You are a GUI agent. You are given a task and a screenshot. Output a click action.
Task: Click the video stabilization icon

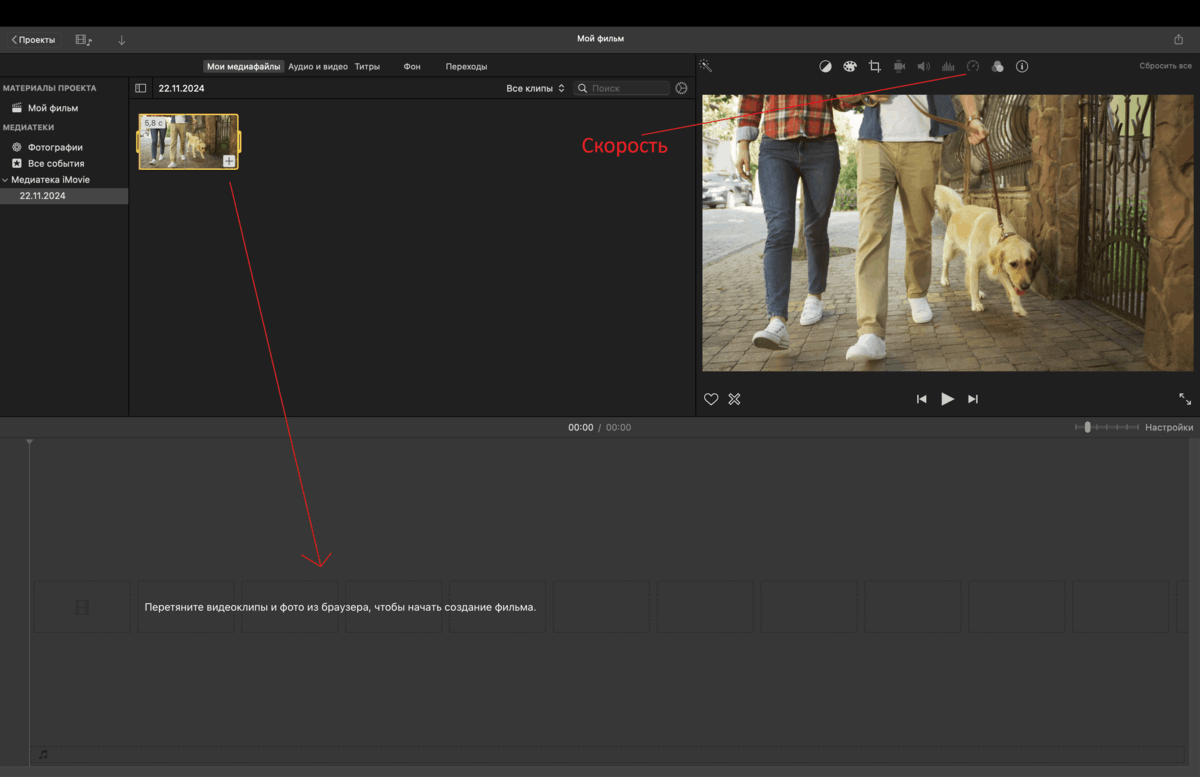pyautogui.click(x=899, y=66)
